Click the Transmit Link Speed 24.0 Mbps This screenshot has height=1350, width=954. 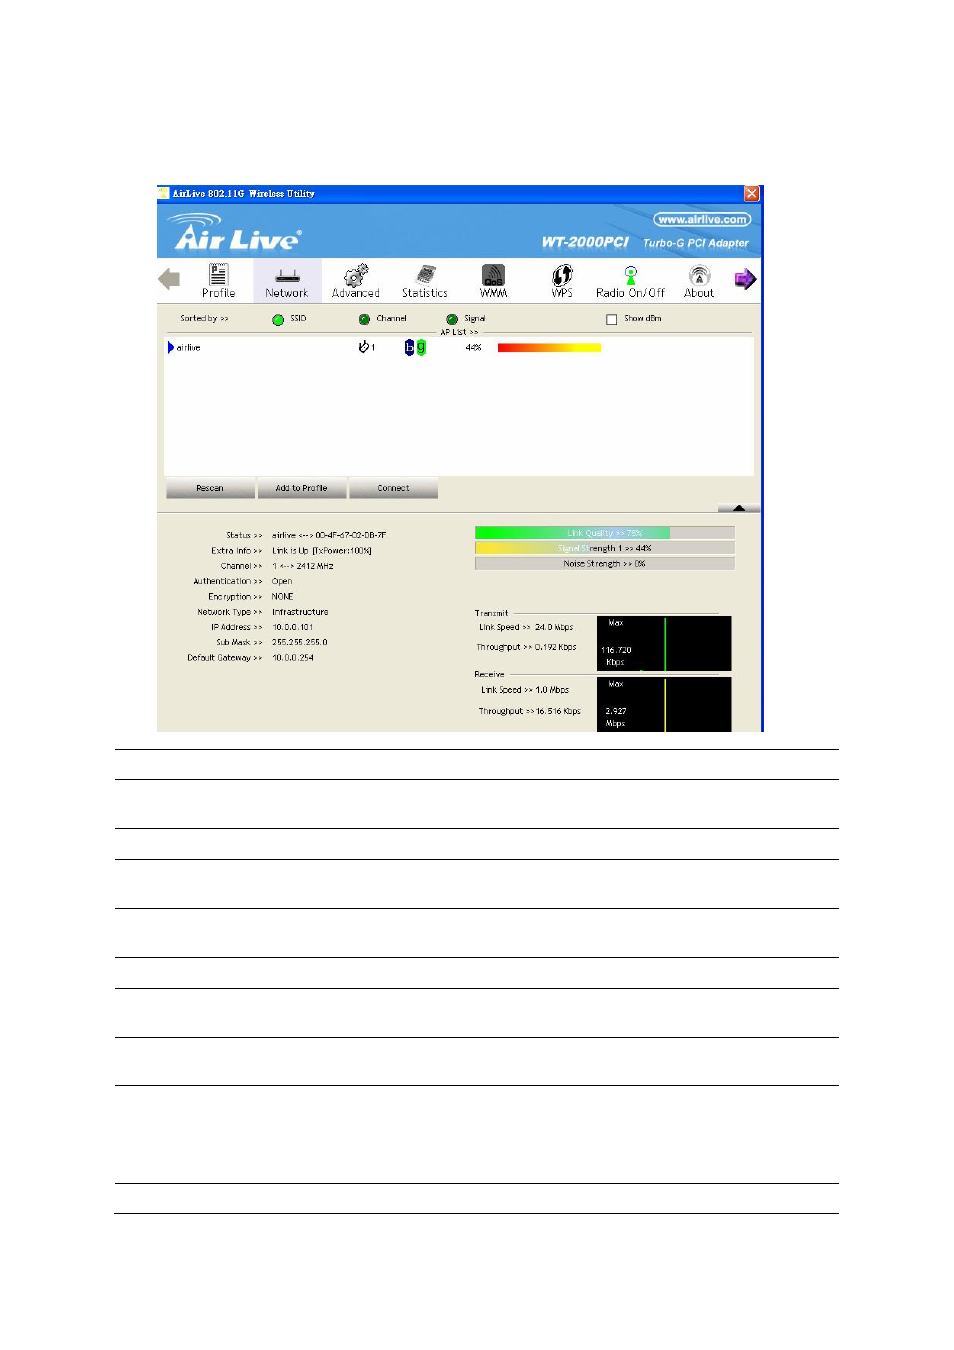click(554, 627)
